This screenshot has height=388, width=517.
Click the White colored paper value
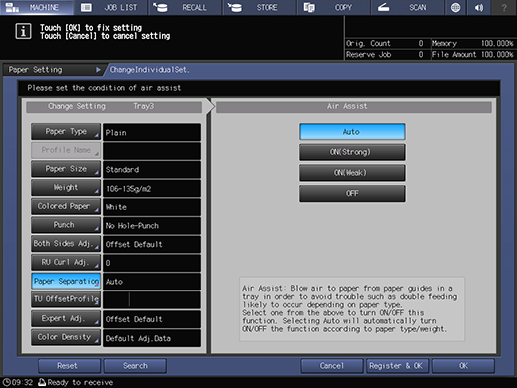152,207
